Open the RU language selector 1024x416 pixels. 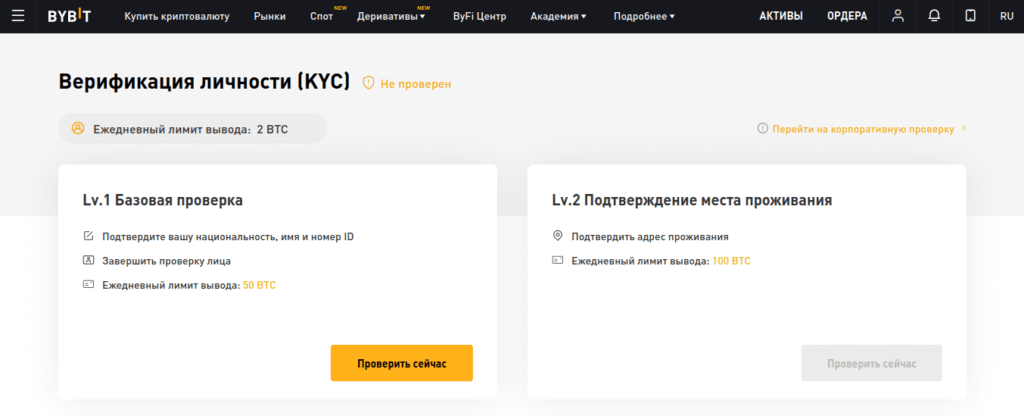click(x=1006, y=16)
